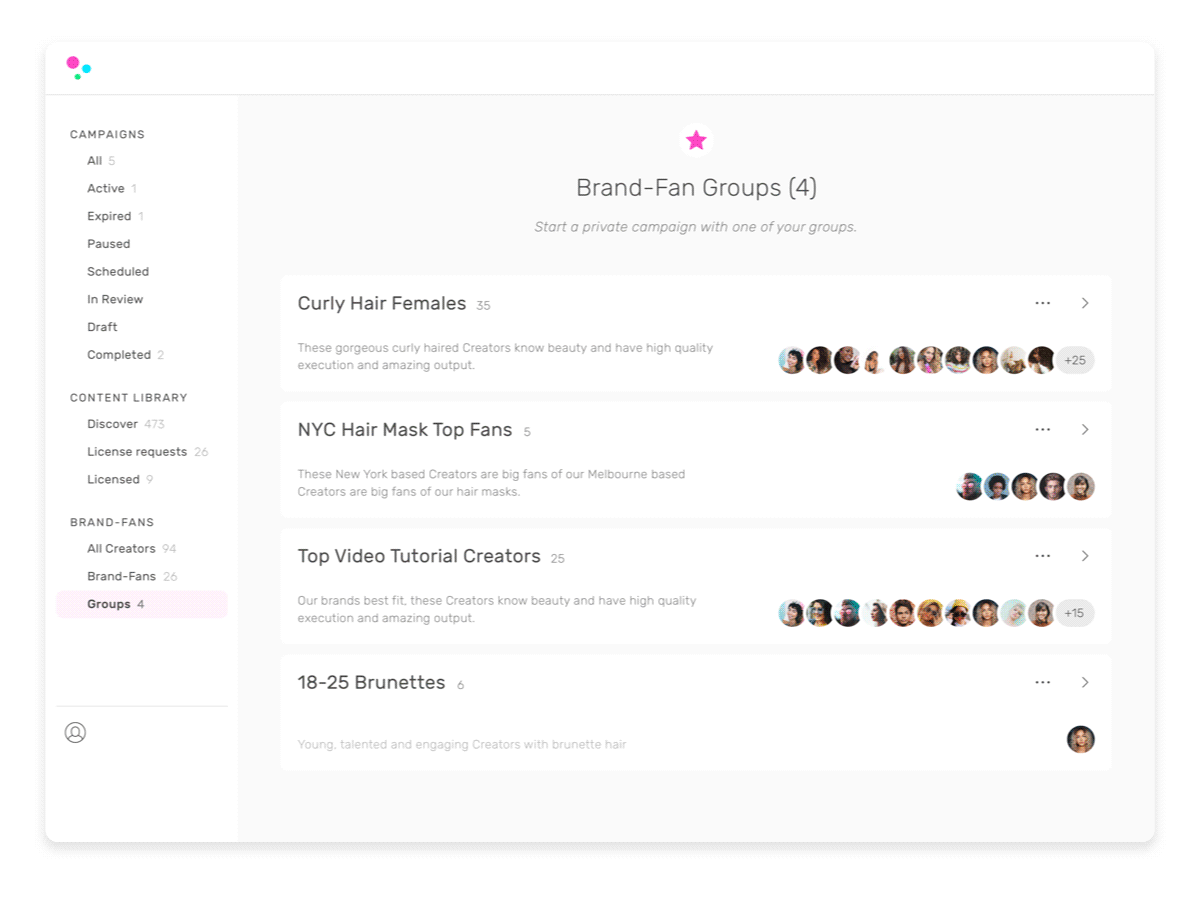The width and height of the screenshot is (1200, 918).
Task: Click the app logo in top-left corner
Action: pos(78,68)
